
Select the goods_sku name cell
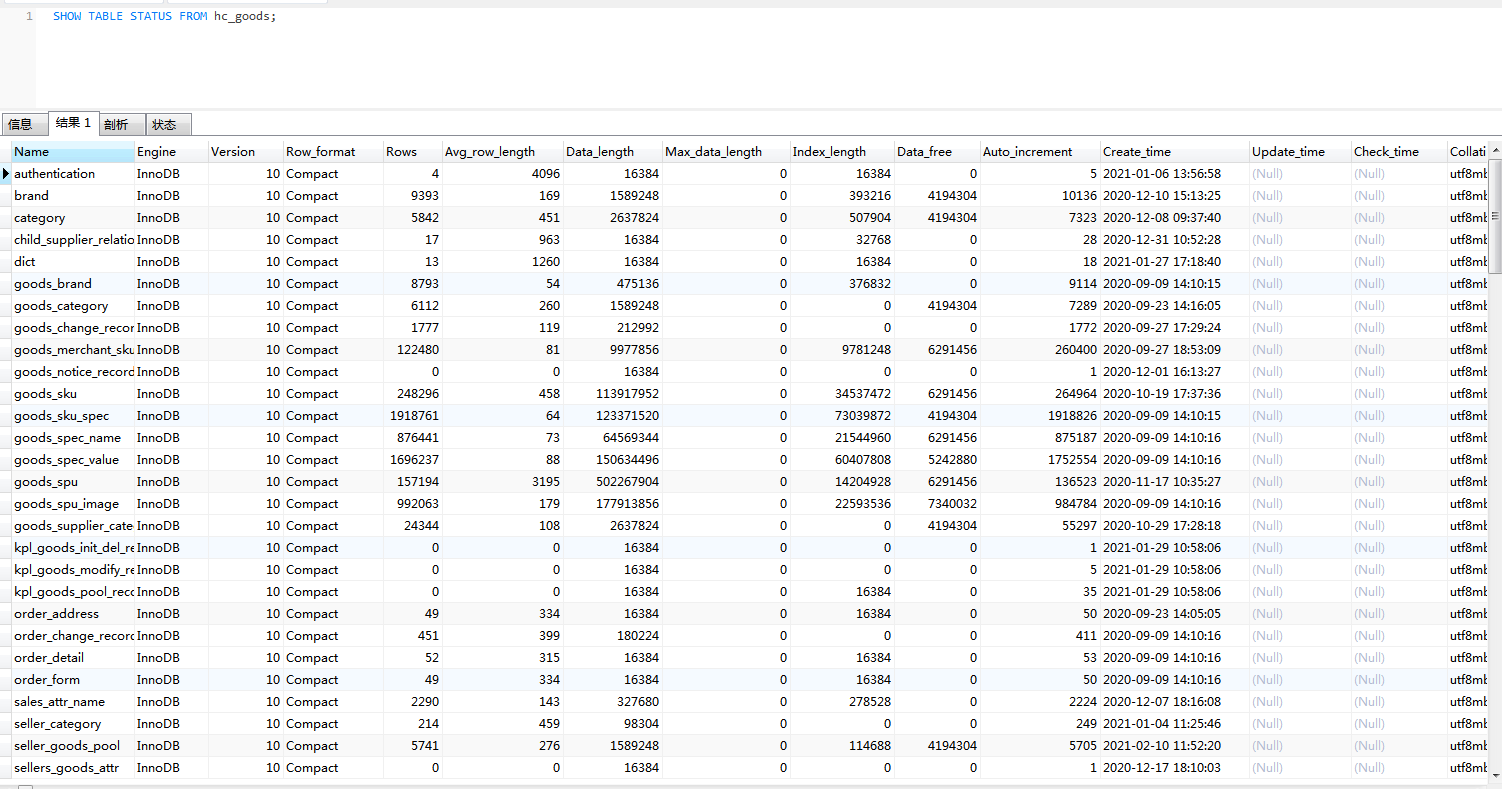point(73,394)
